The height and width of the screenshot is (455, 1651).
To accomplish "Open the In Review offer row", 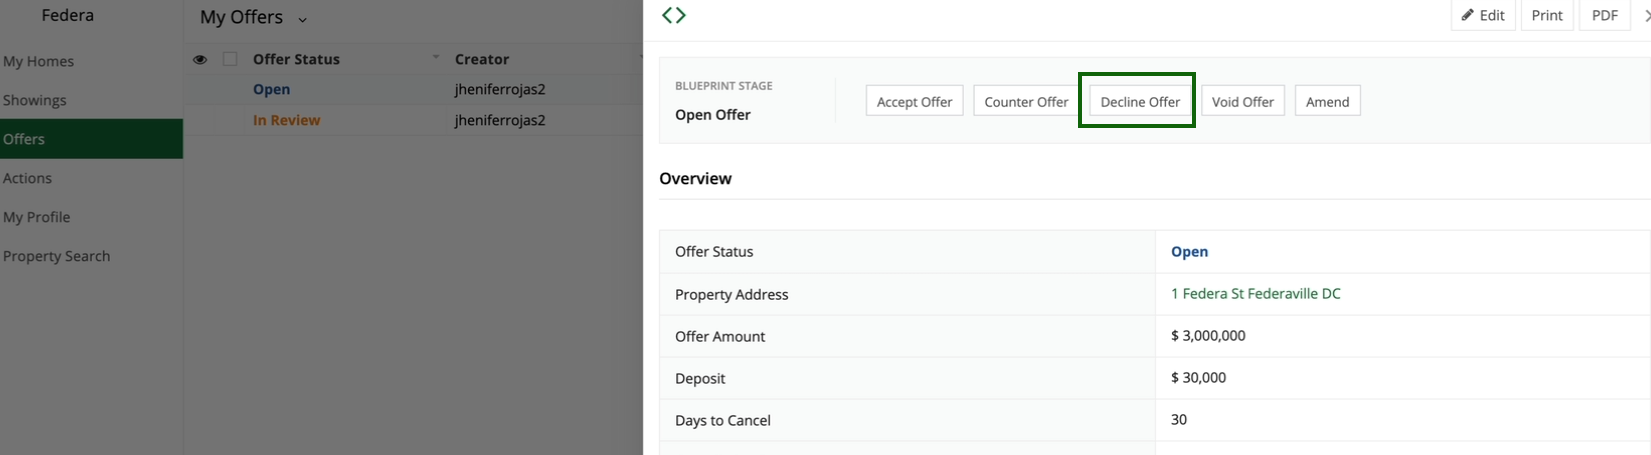I will pos(413,120).
